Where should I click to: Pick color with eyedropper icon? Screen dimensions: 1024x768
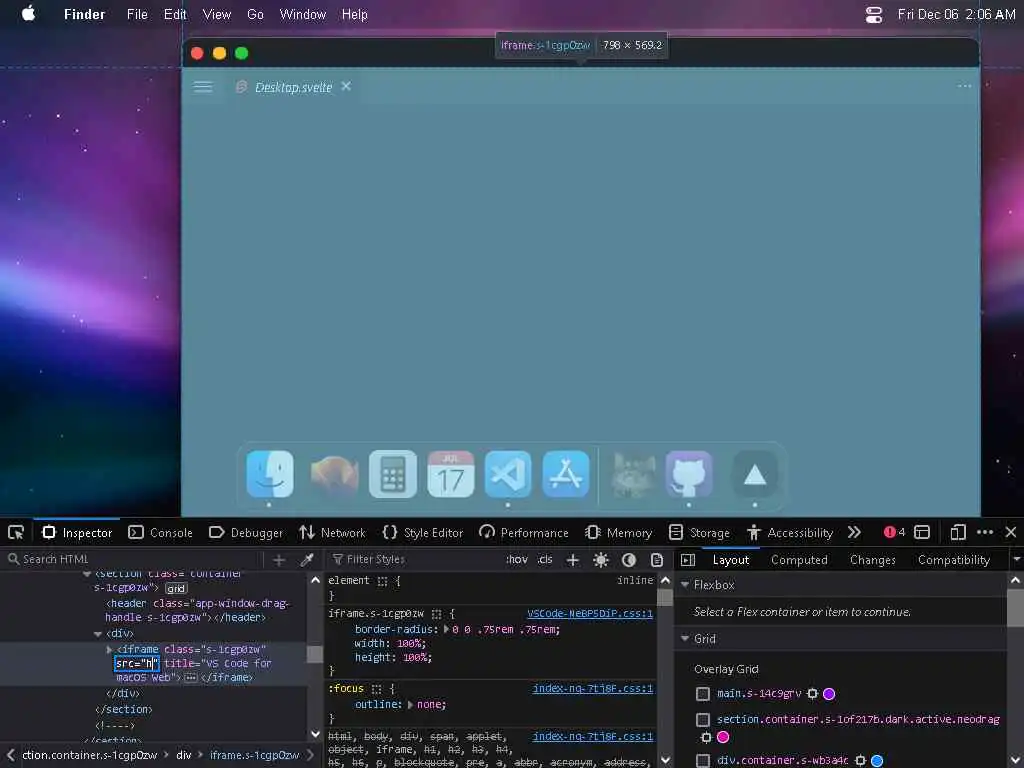coord(307,560)
